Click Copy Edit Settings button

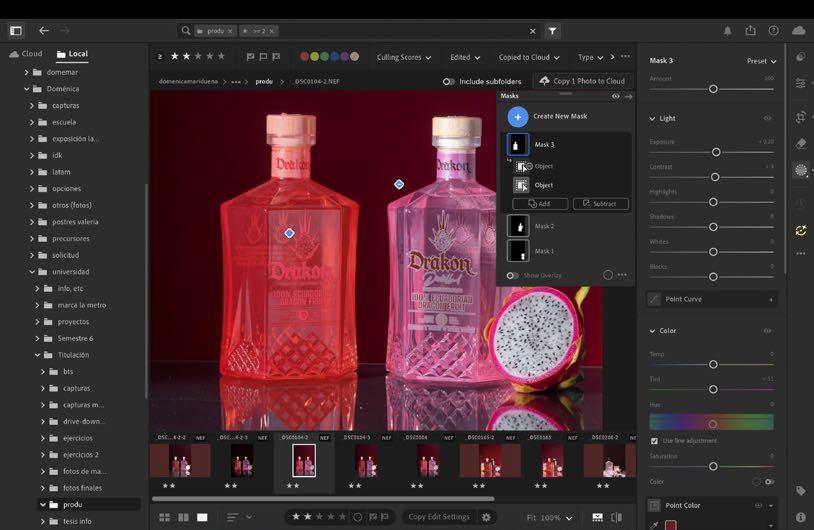(x=439, y=517)
